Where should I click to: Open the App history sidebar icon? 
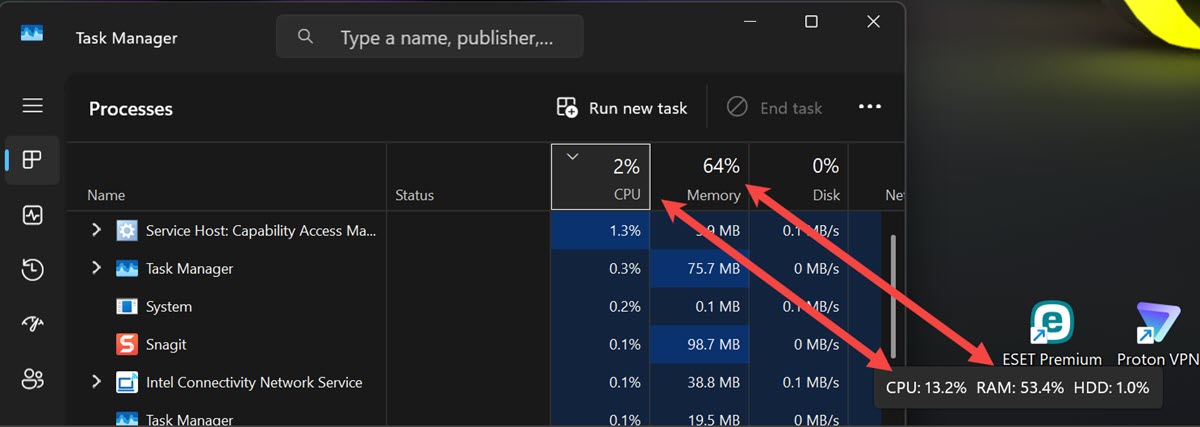click(x=33, y=269)
